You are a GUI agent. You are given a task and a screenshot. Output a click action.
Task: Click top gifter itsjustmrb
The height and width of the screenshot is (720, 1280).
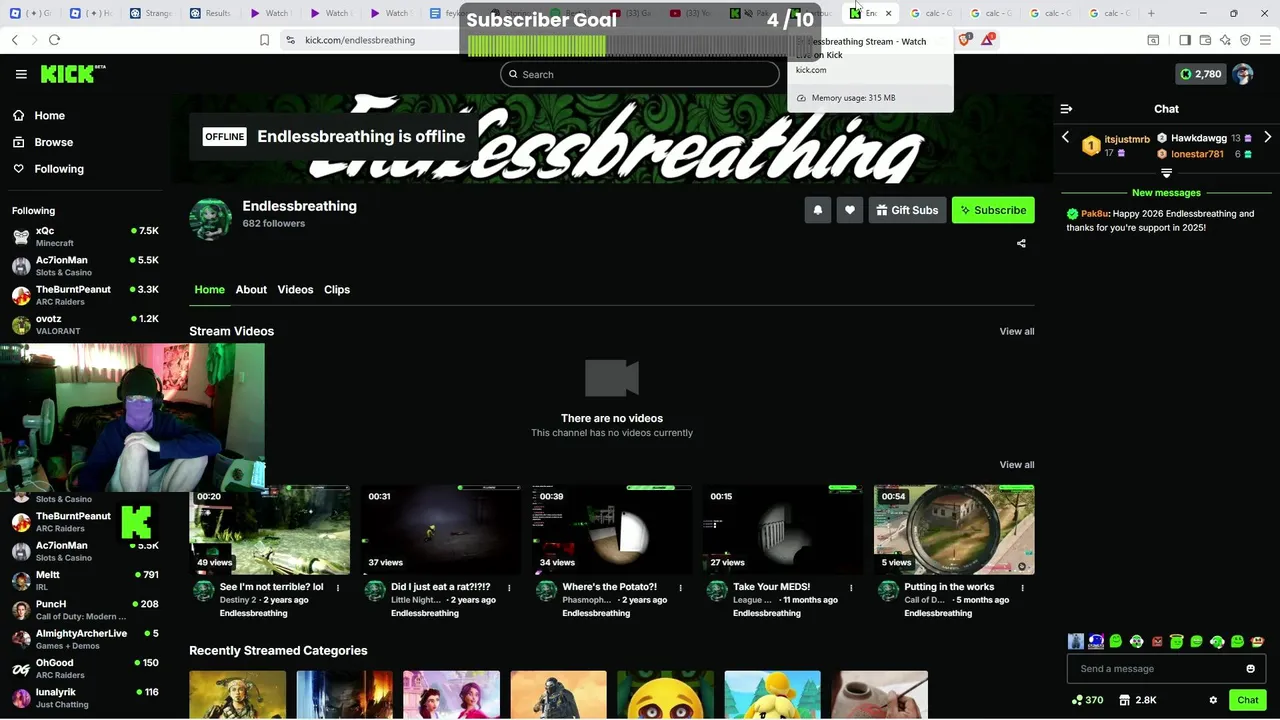[1127, 139]
